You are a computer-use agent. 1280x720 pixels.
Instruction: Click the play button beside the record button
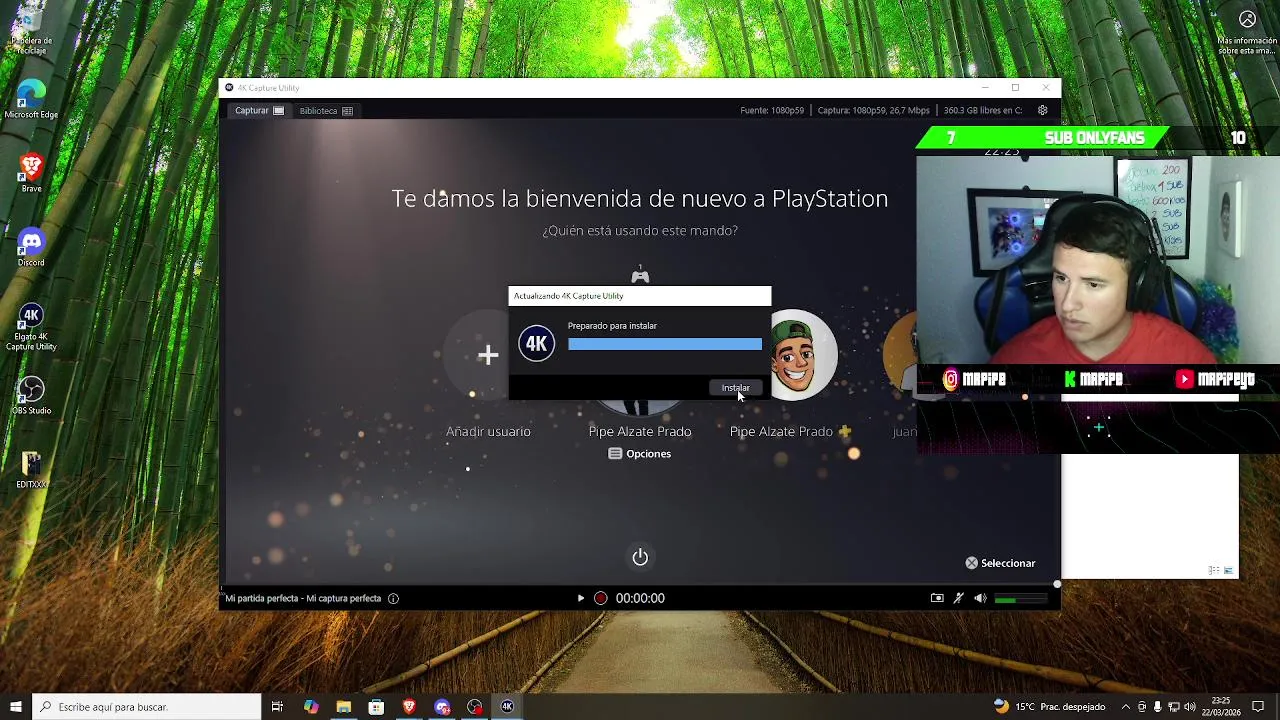tap(580, 598)
